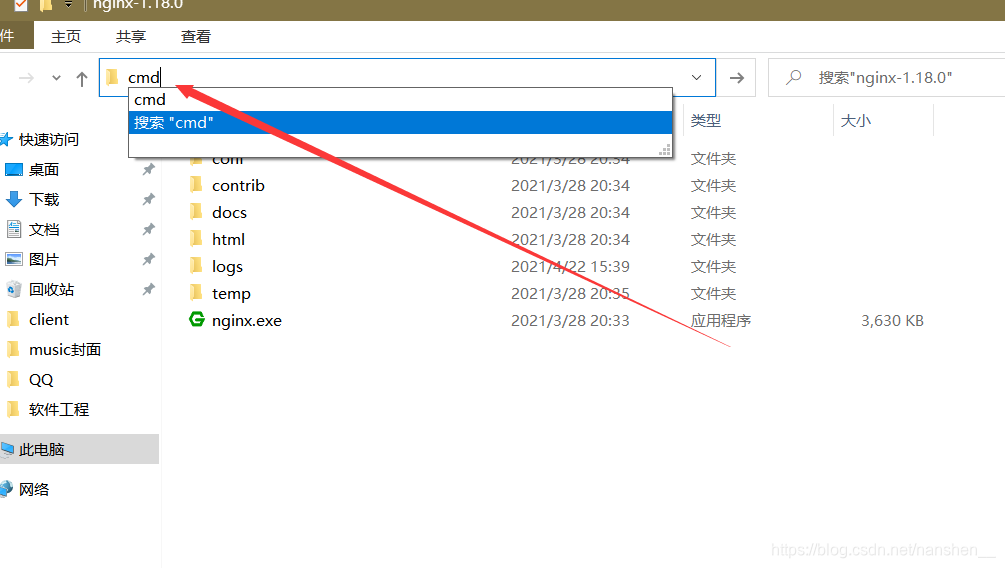
Task: Select the html folder icon
Action: pyautogui.click(x=197, y=239)
